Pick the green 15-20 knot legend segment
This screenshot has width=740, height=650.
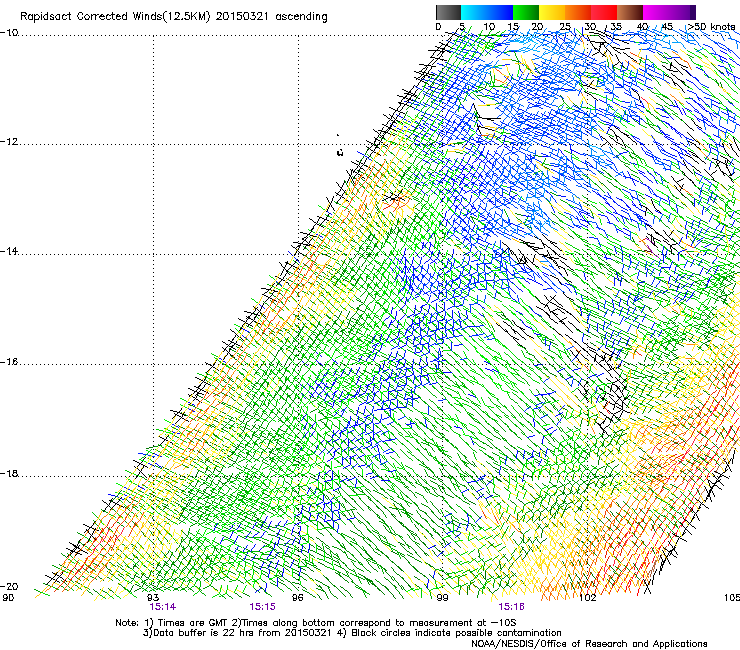(526, 12)
